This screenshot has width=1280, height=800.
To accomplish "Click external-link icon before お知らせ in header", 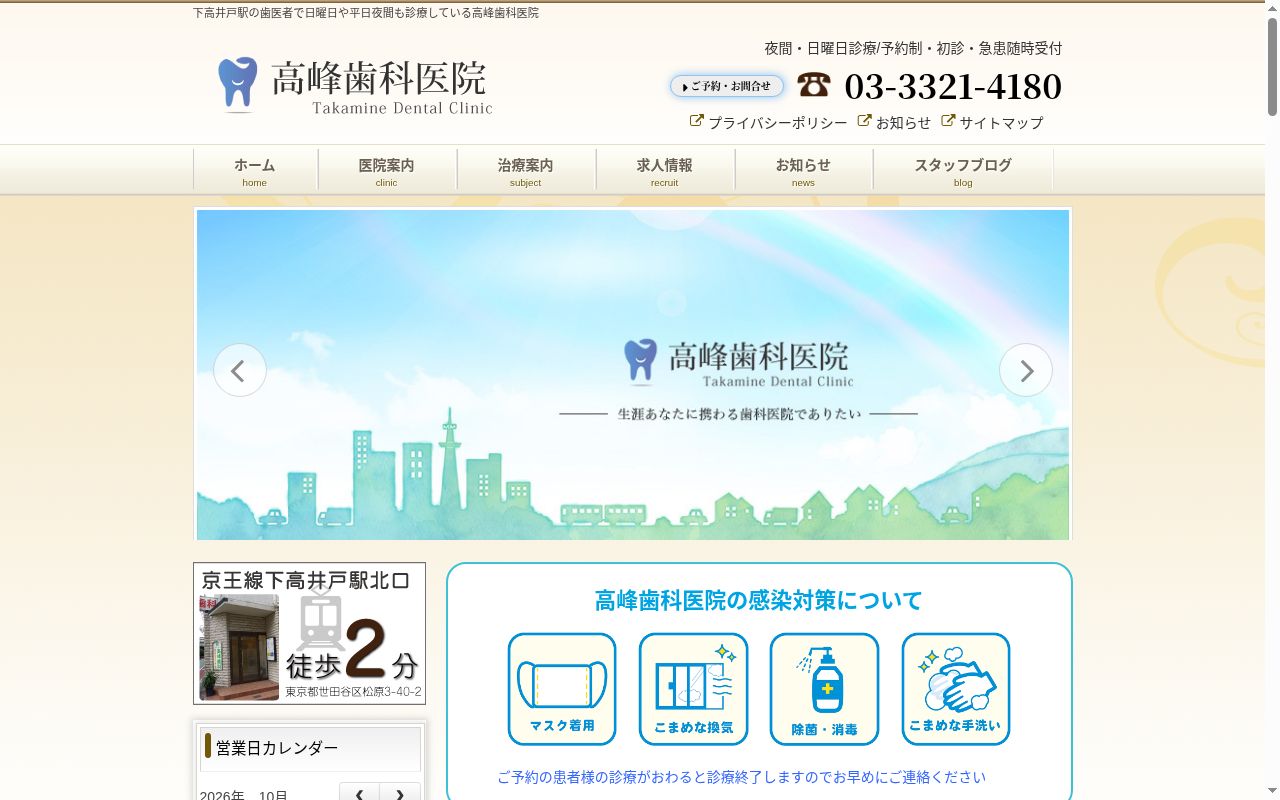I will (865, 121).
